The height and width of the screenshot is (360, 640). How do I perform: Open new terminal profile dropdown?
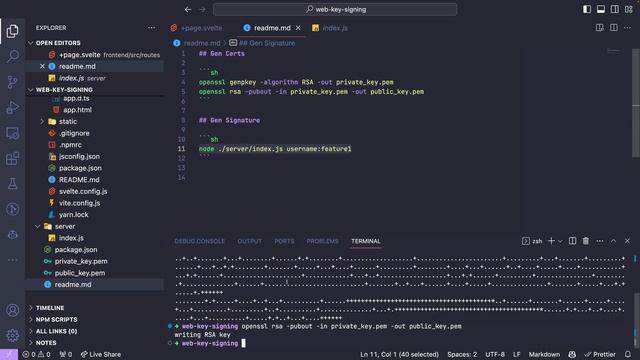click(x=560, y=241)
